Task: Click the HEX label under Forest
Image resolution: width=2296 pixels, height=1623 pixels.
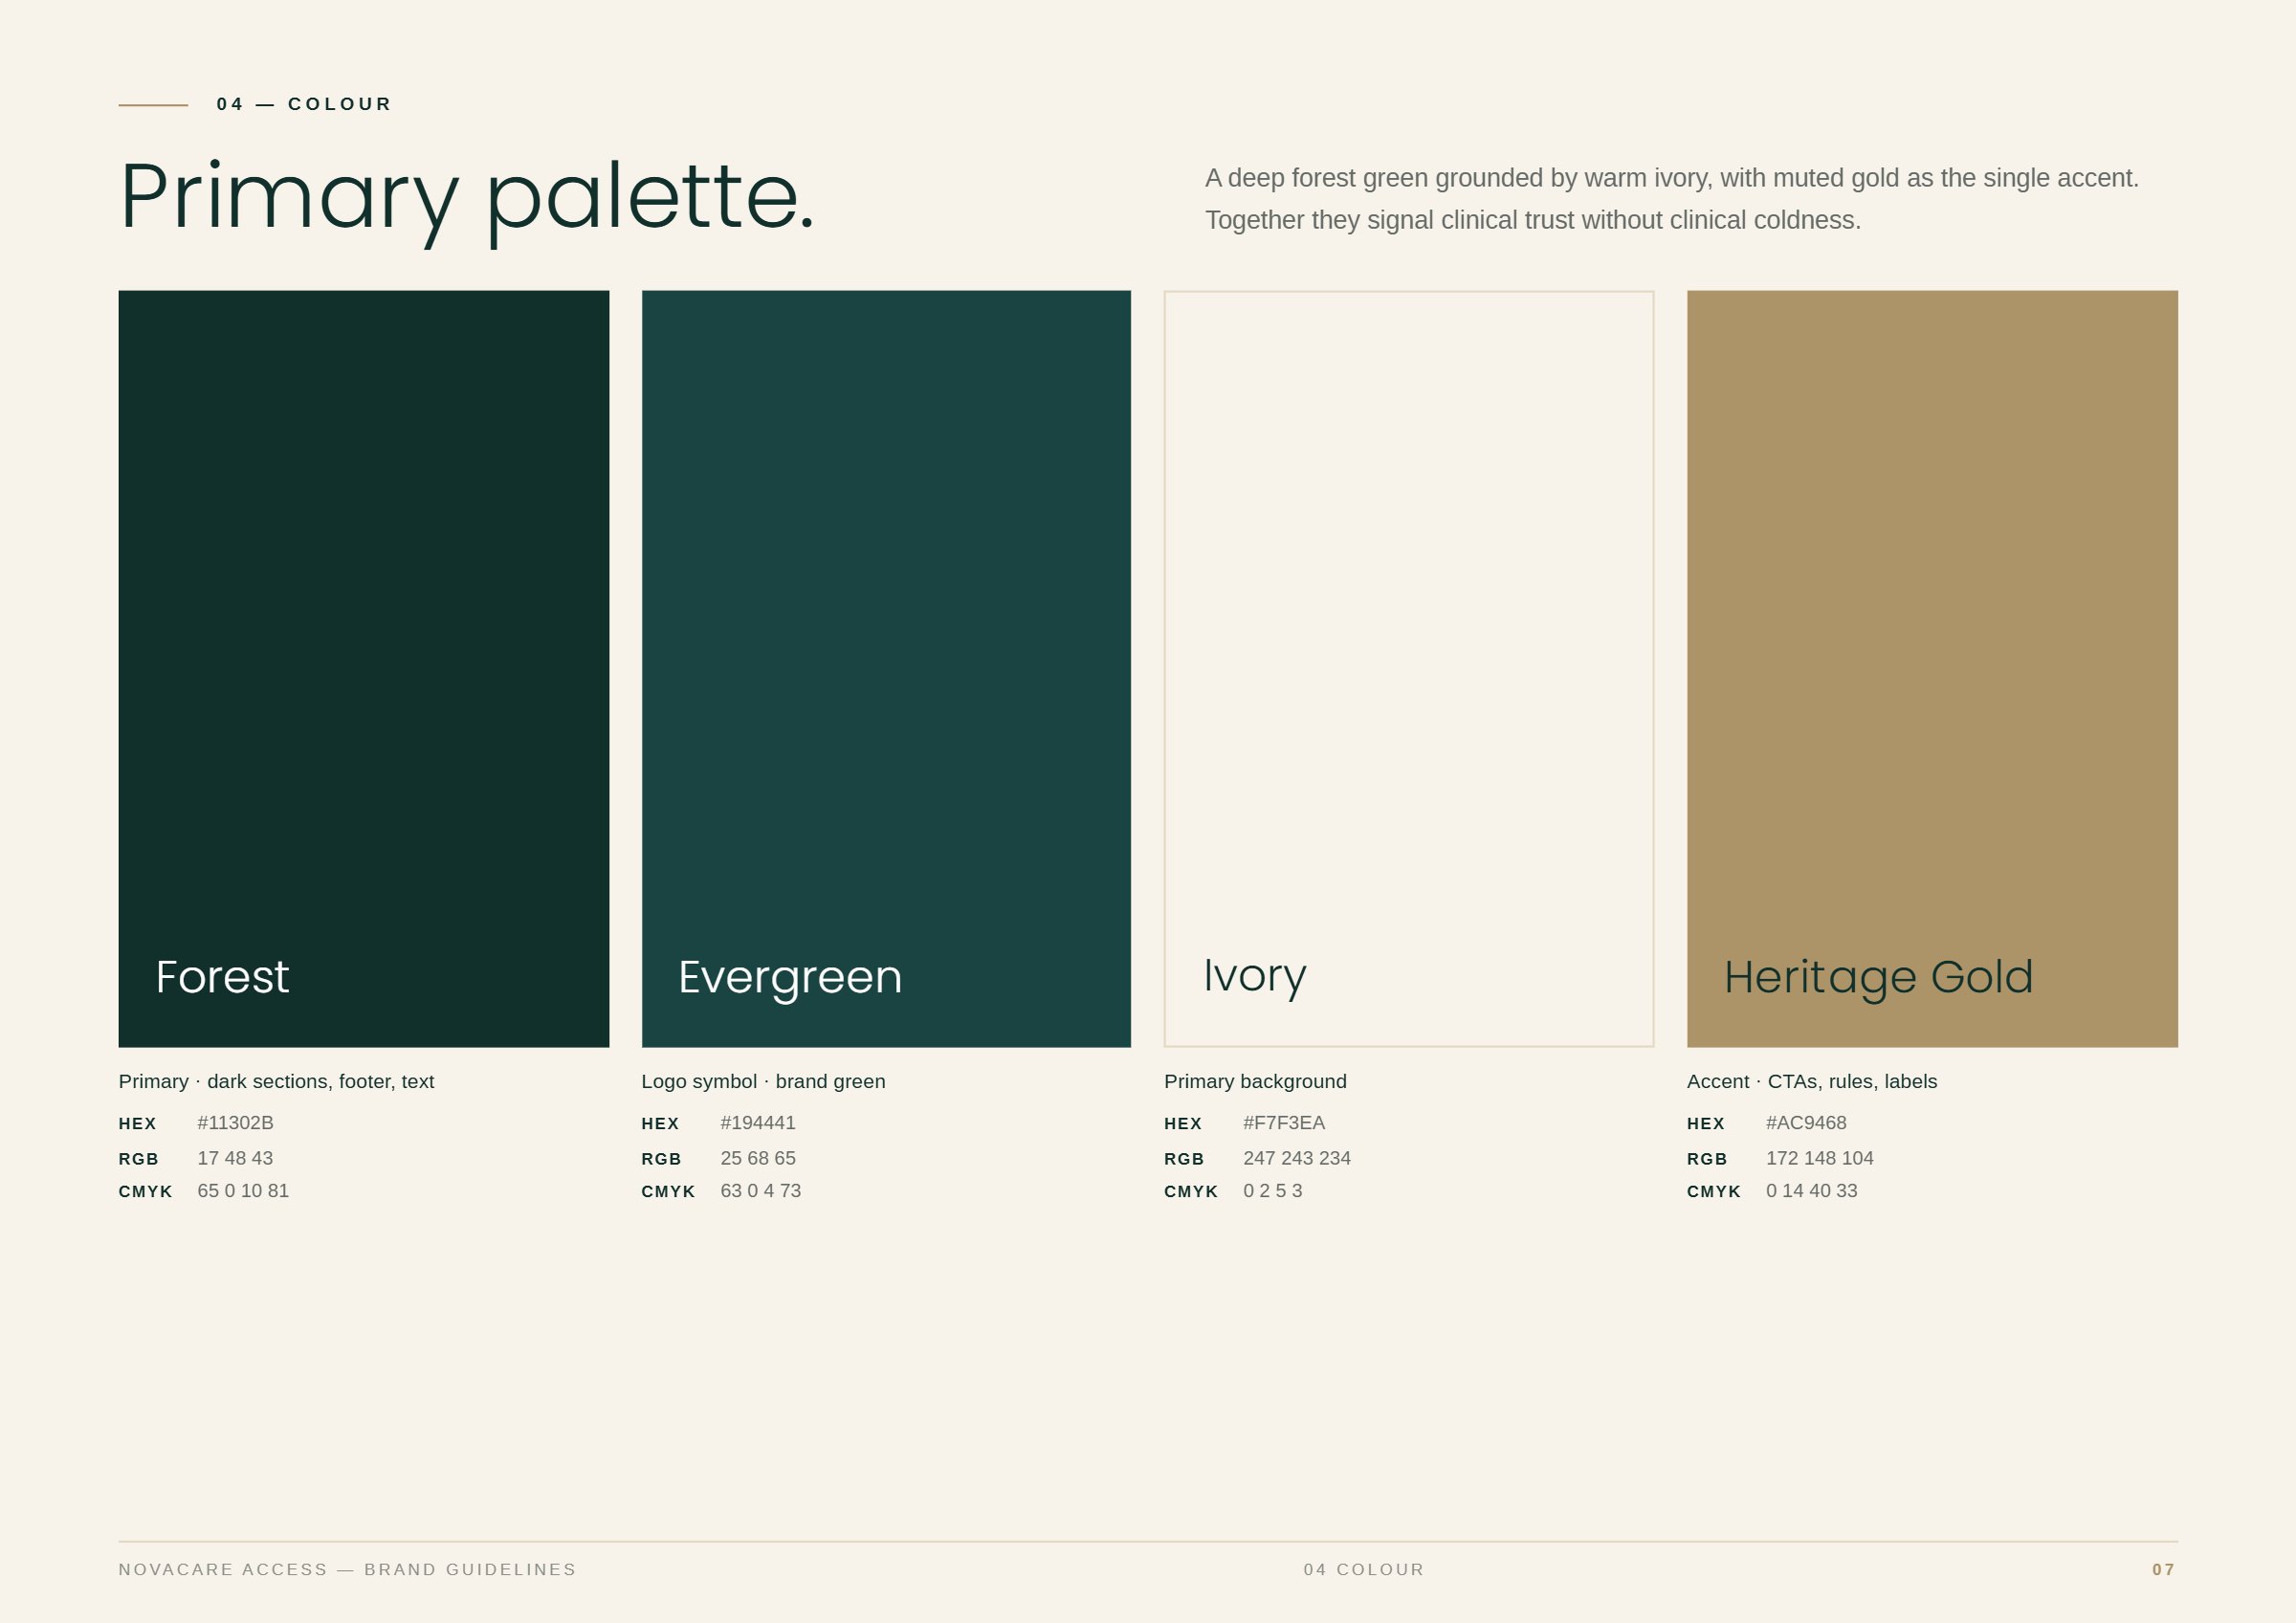Action: point(138,1124)
